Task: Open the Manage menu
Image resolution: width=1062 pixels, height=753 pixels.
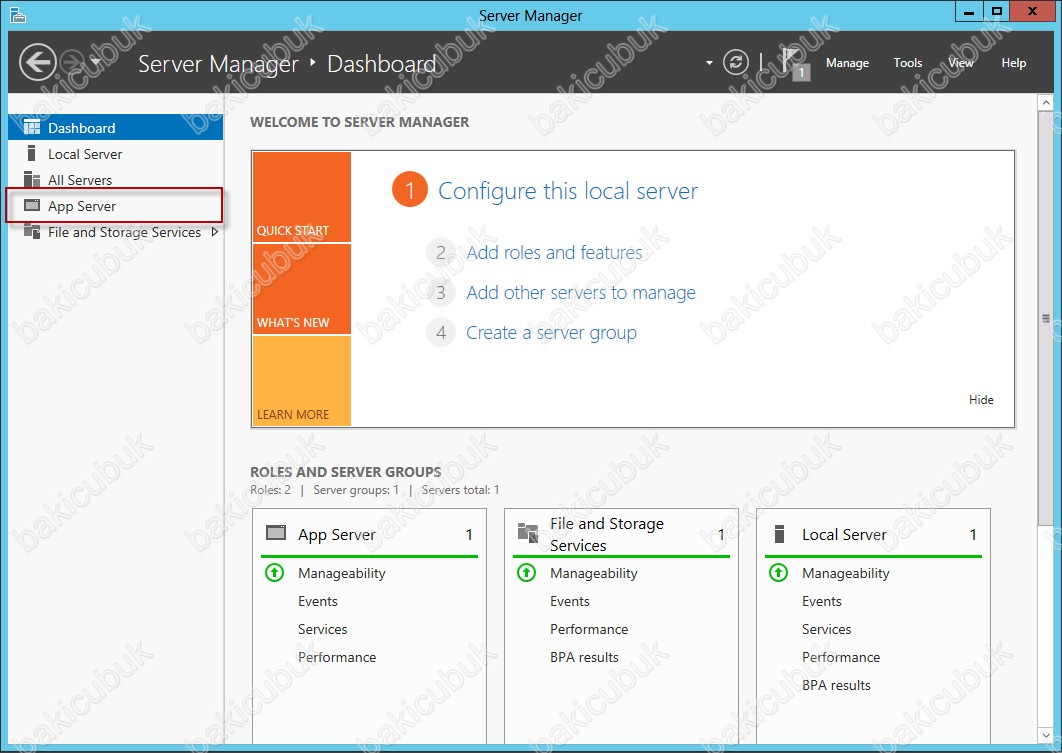Action: point(847,63)
